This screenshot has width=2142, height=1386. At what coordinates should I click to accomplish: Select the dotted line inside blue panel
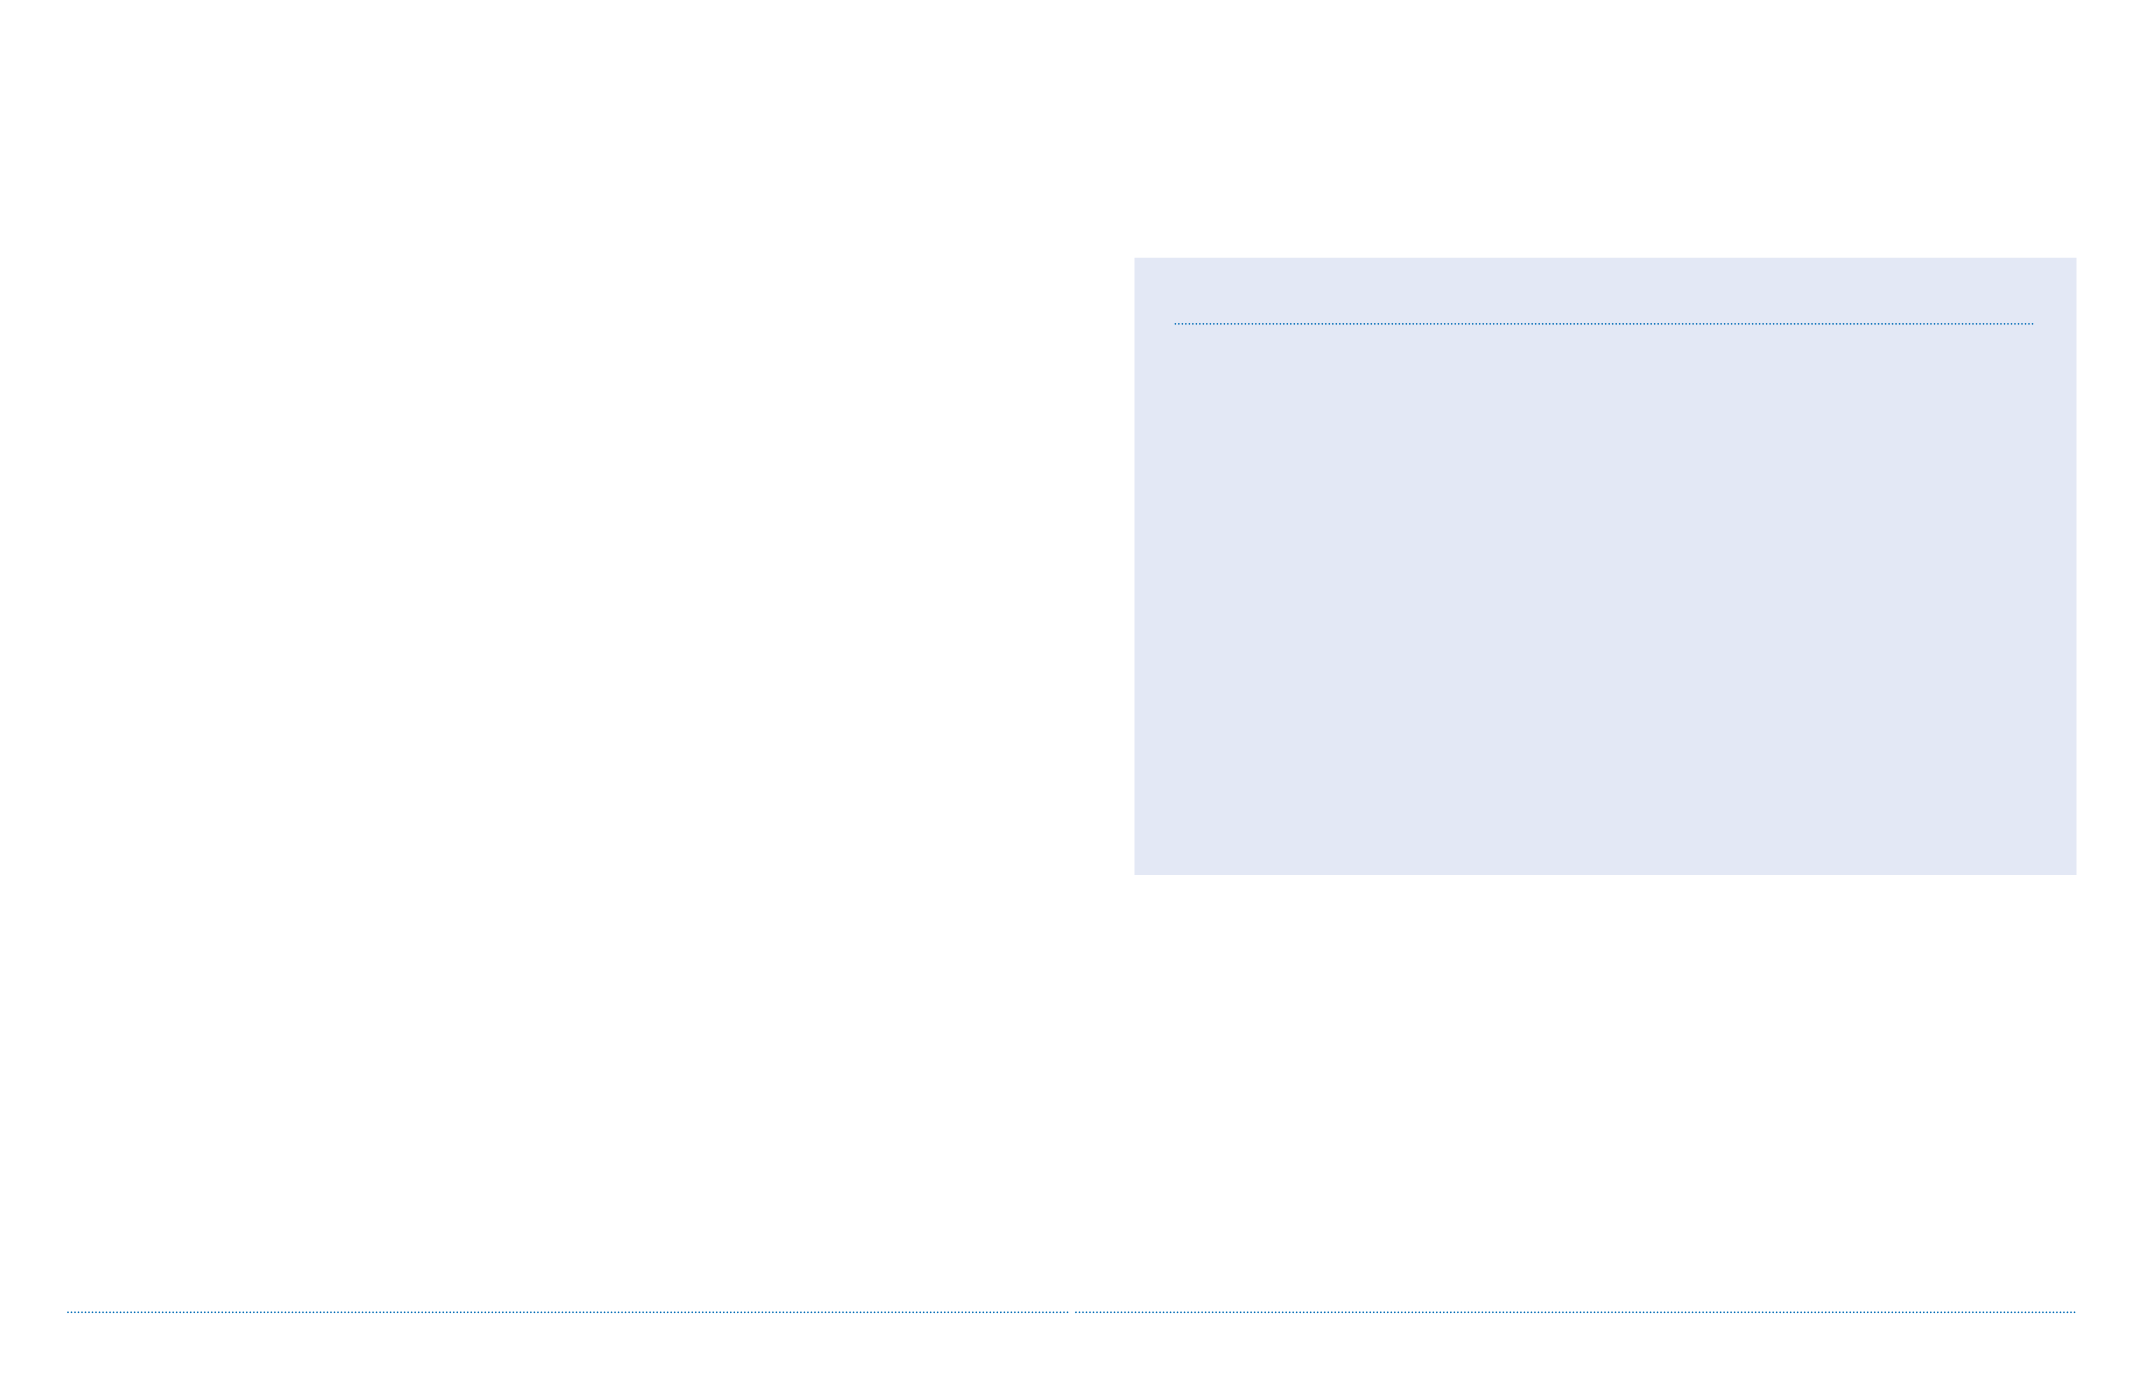(x=1603, y=324)
